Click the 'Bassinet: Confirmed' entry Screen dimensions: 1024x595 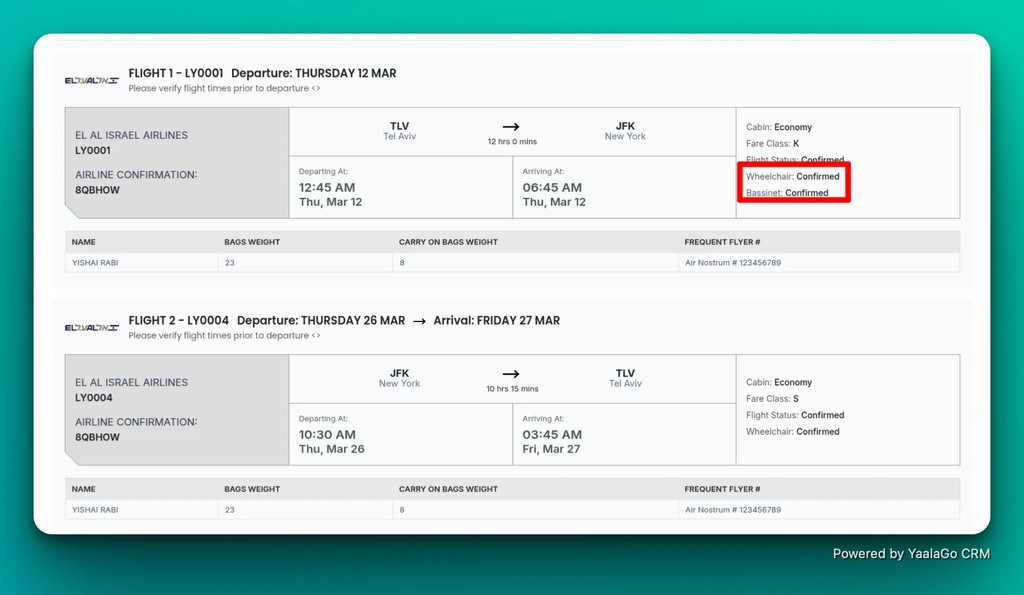(x=787, y=193)
